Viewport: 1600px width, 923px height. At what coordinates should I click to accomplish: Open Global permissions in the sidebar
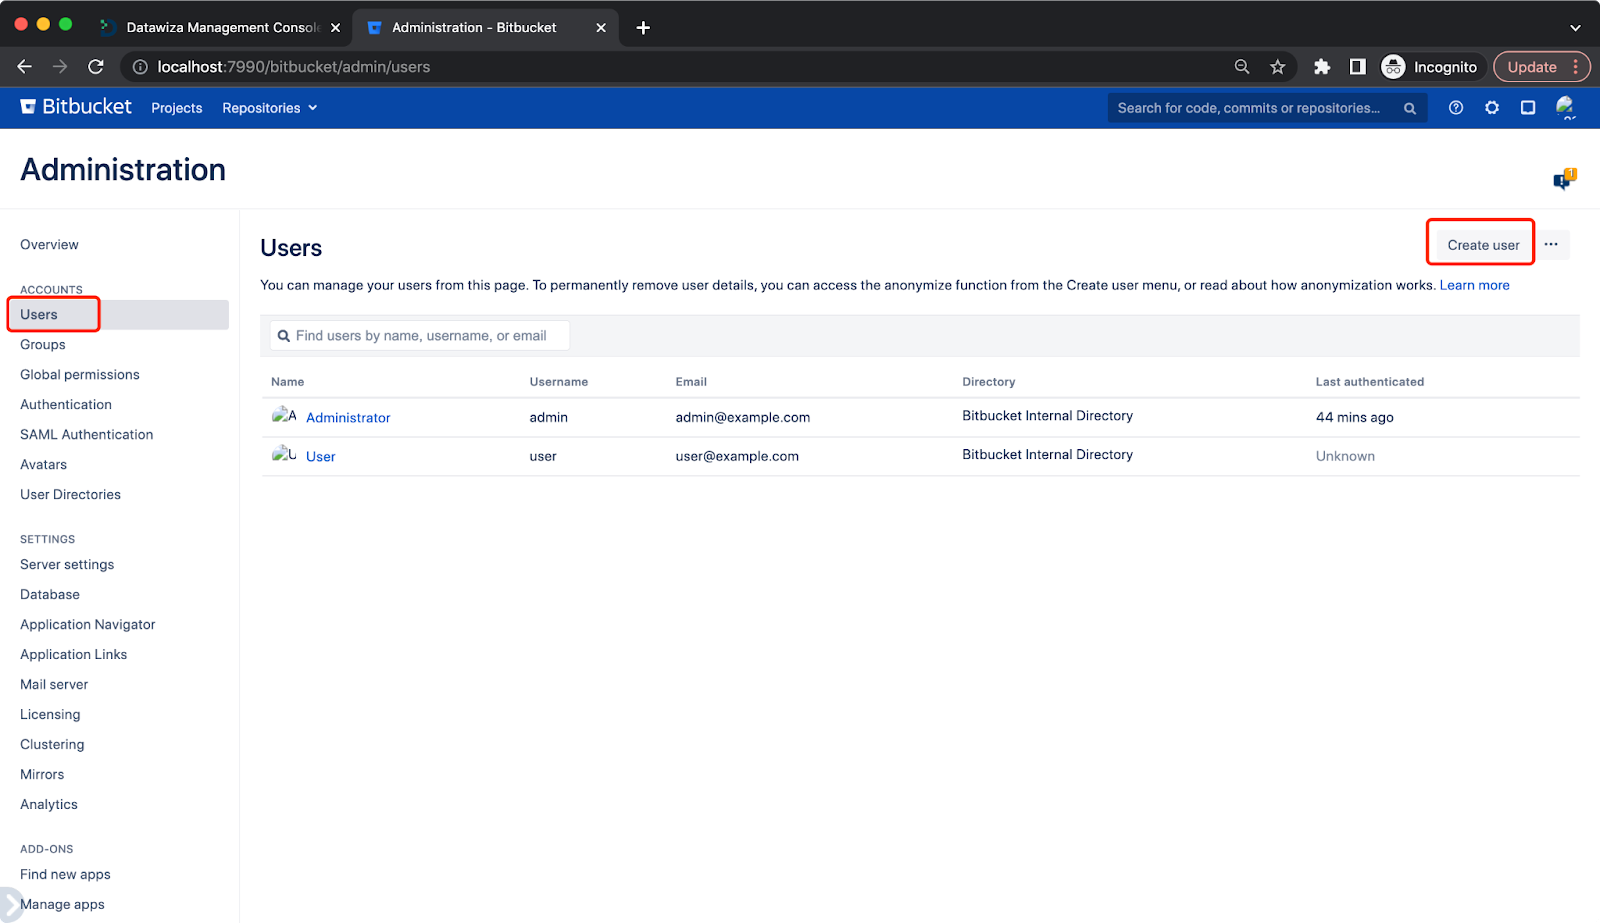click(x=80, y=375)
